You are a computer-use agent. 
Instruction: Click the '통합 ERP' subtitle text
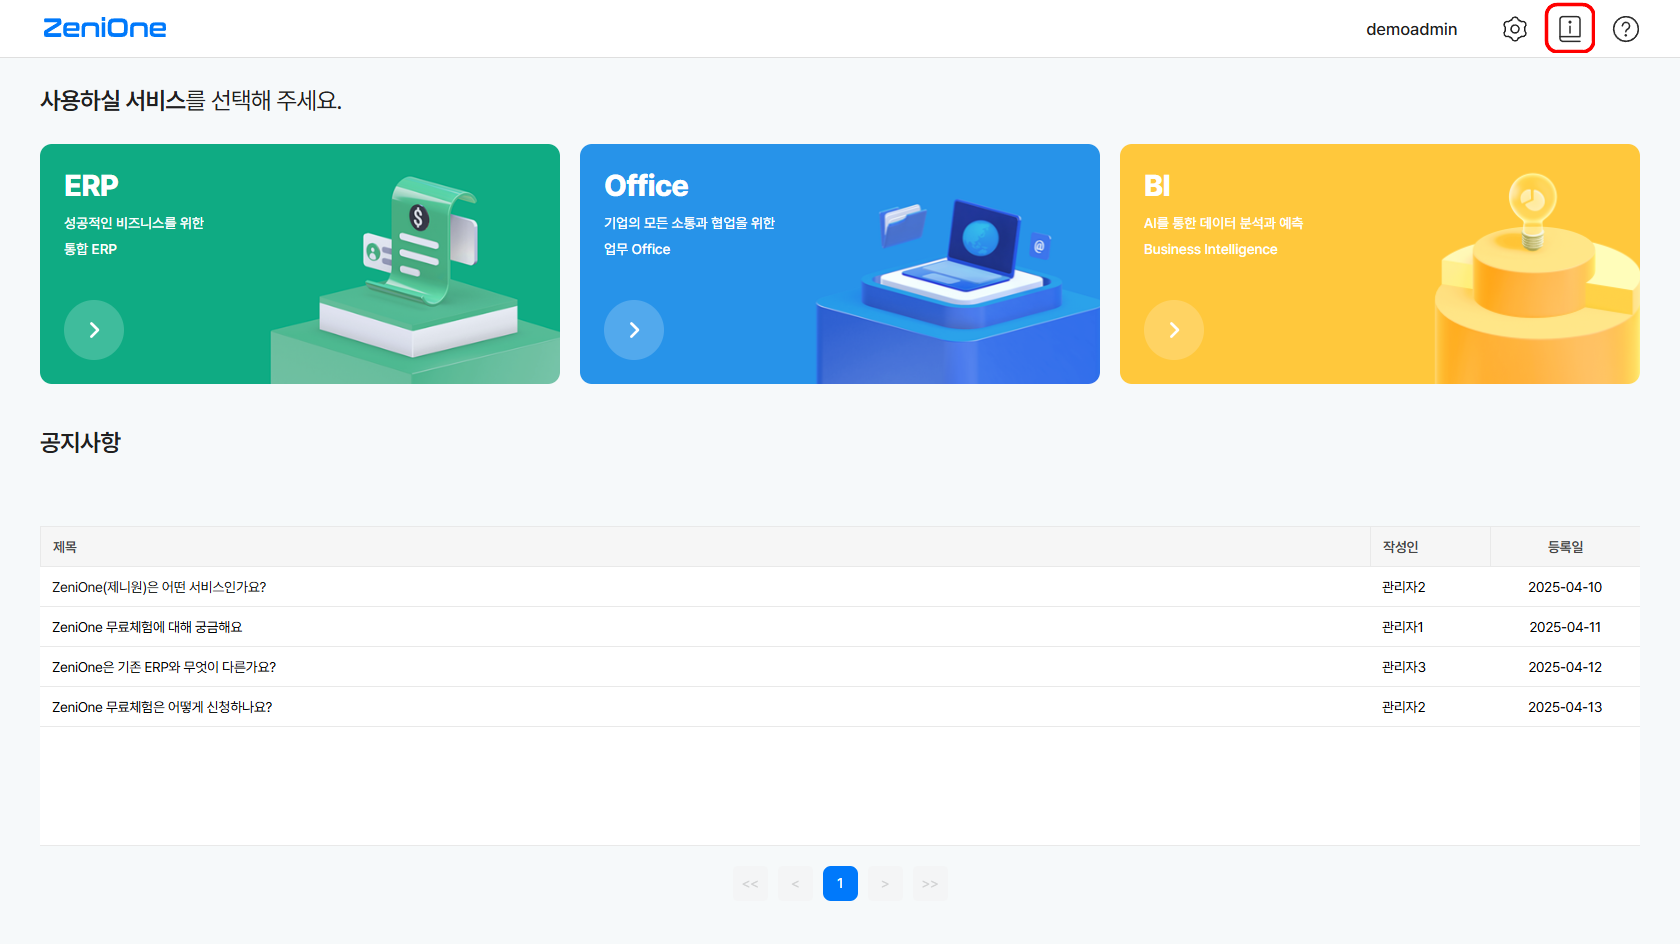(x=91, y=249)
